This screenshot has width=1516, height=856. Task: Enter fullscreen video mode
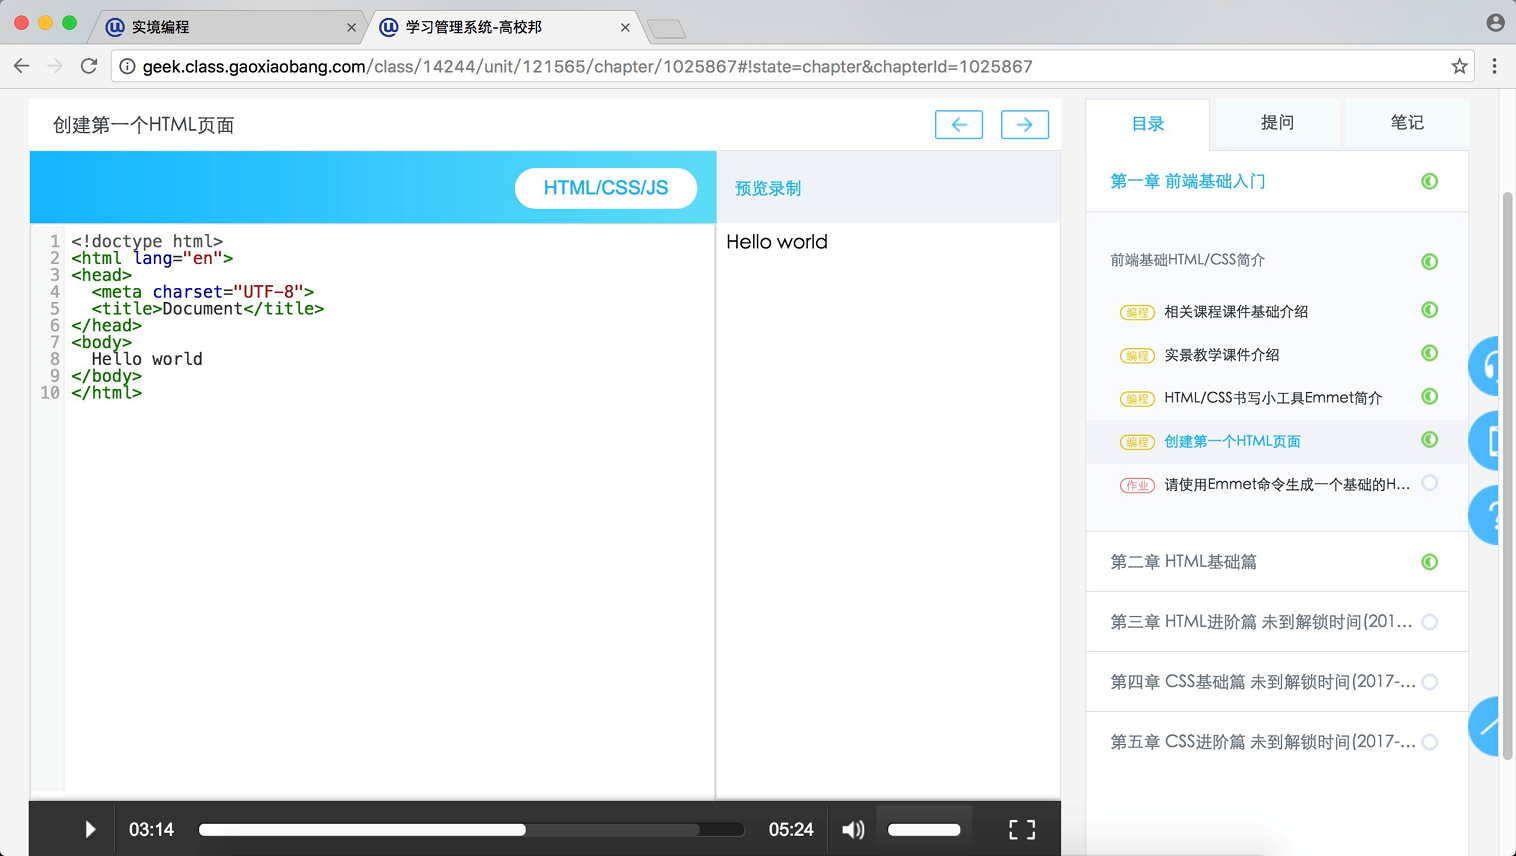tap(1022, 830)
